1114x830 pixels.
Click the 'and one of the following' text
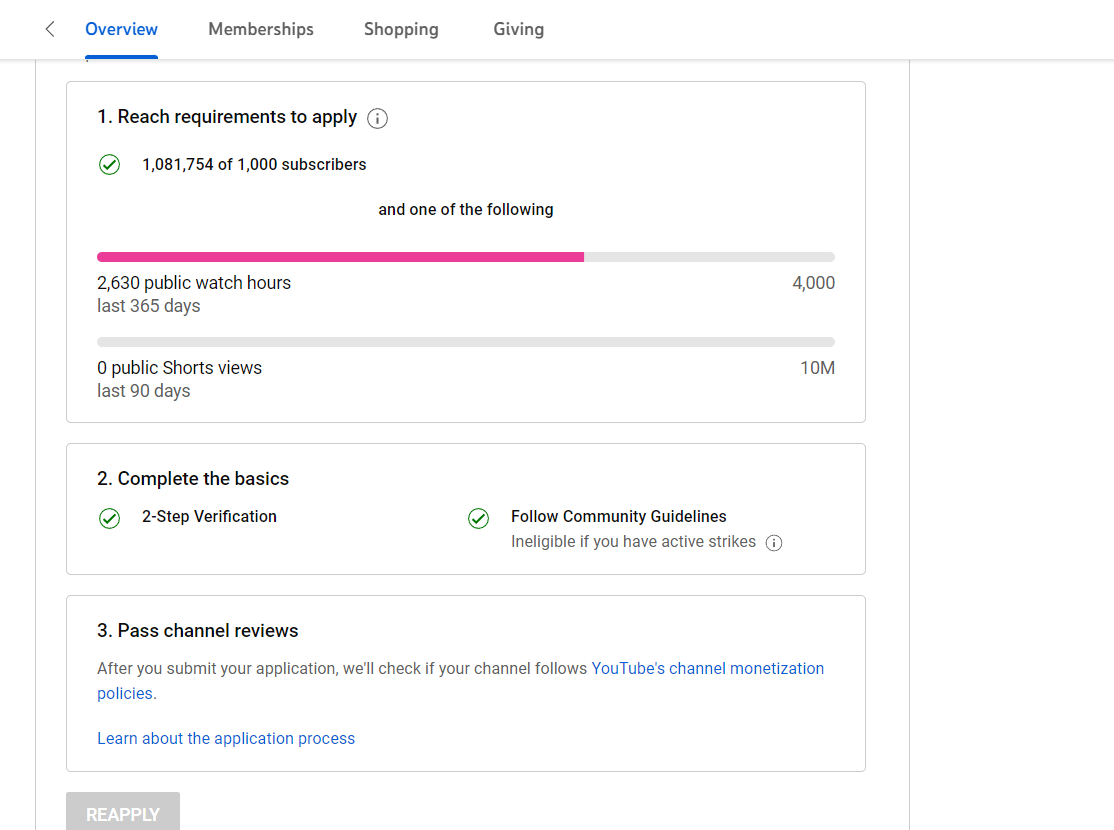(x=466, y=210)
